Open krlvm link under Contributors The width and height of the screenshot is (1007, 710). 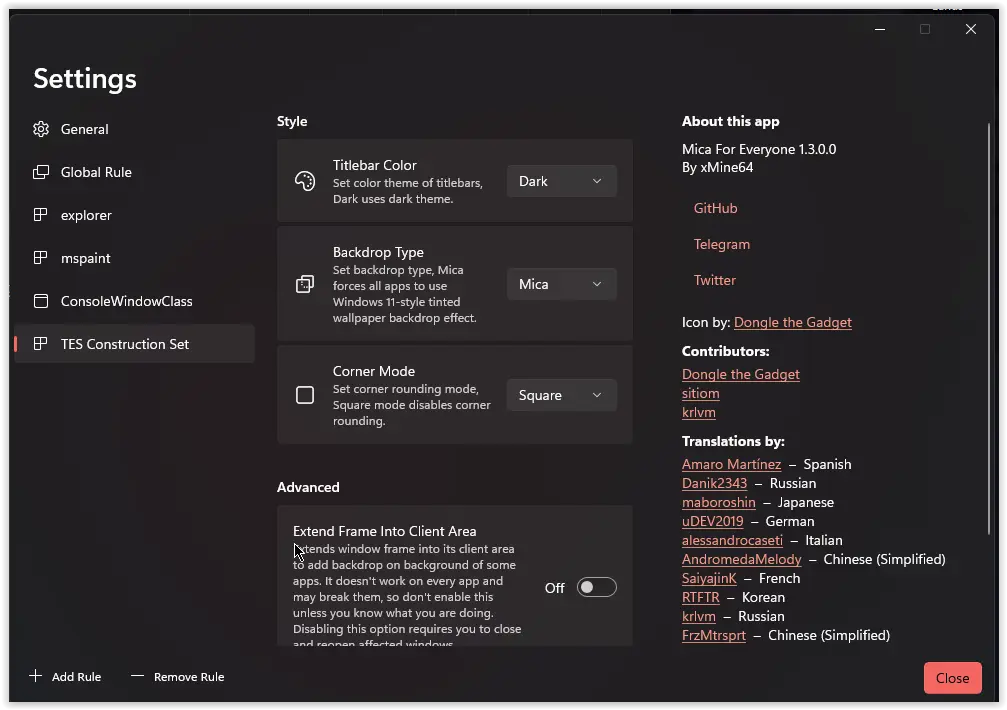click(x=699, y=412)
